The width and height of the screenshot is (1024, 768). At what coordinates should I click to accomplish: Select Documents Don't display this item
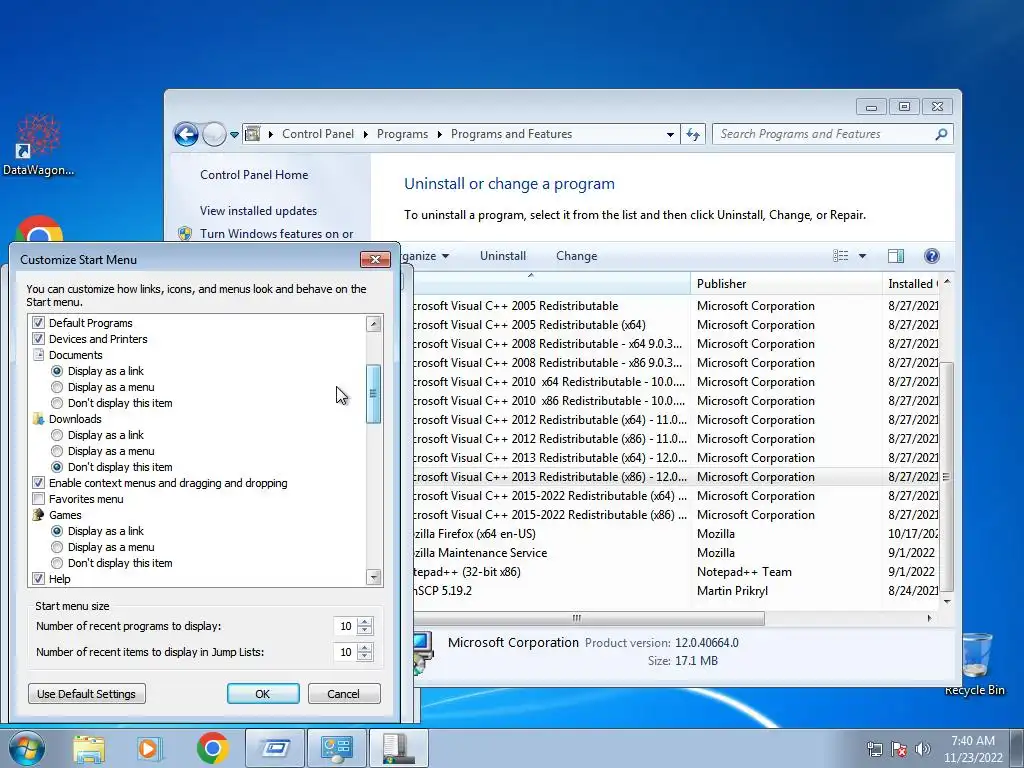tap(57, 404)
